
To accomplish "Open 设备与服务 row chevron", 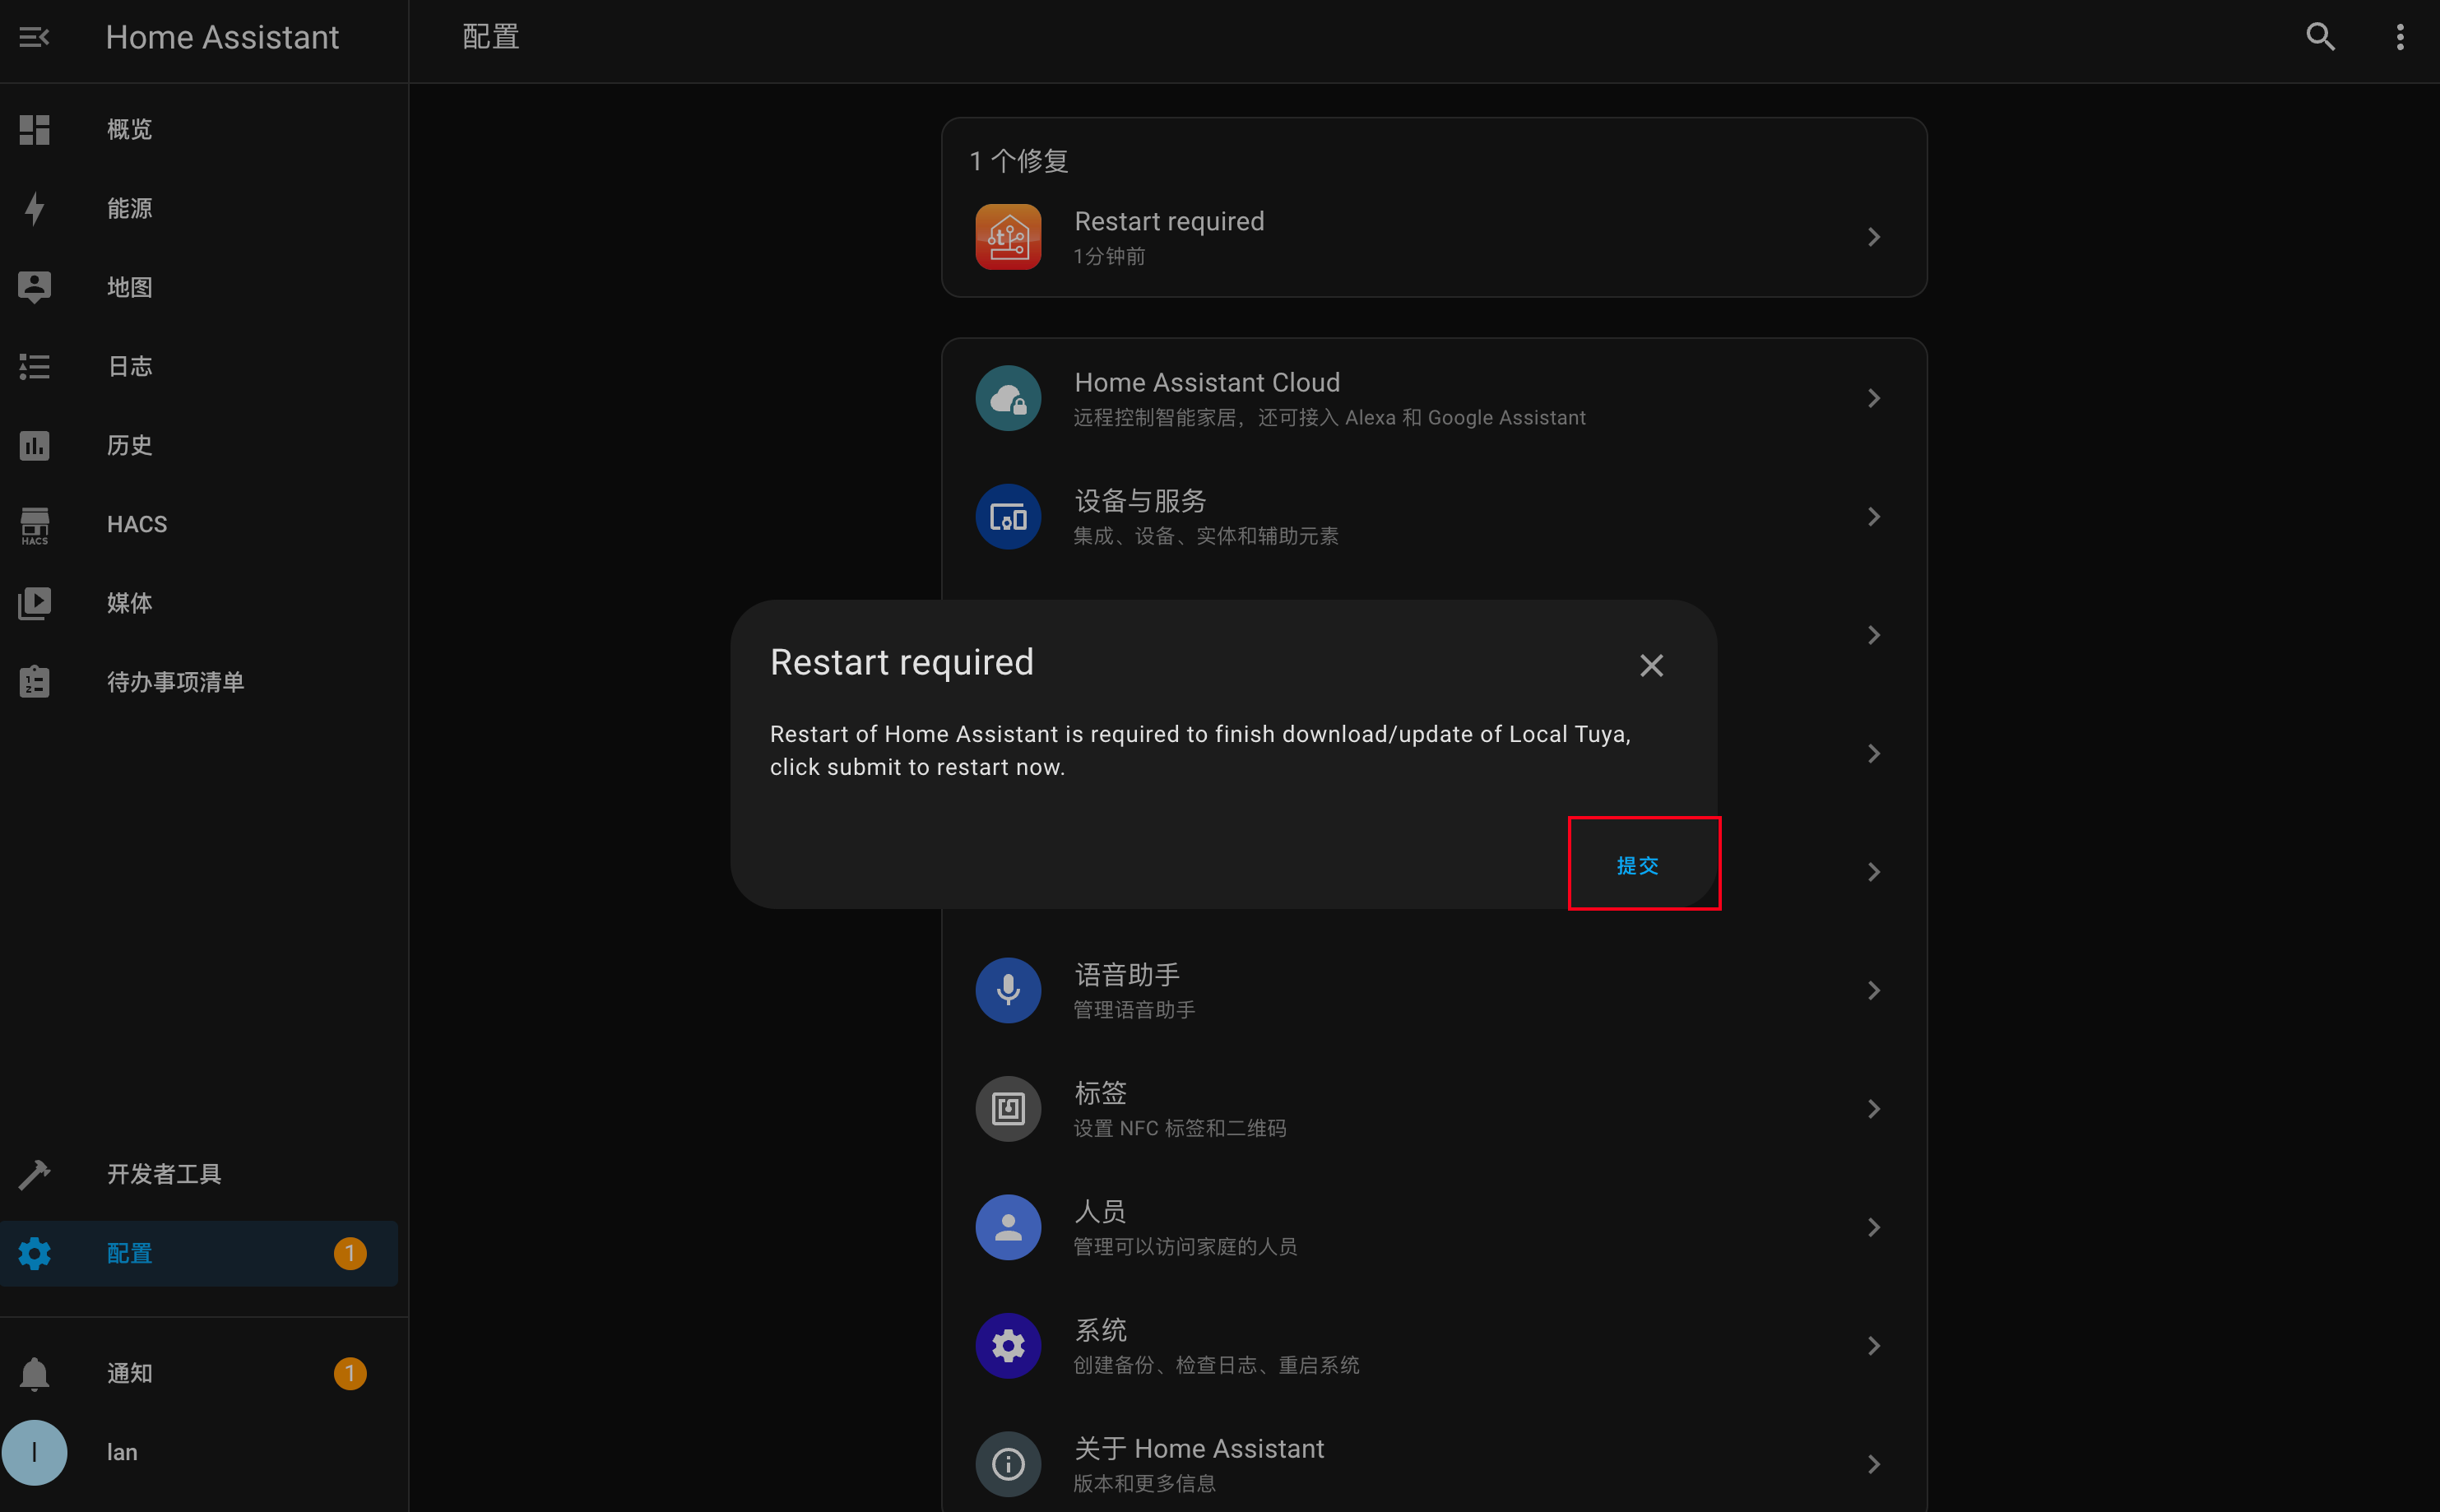I will (1874, 517).
